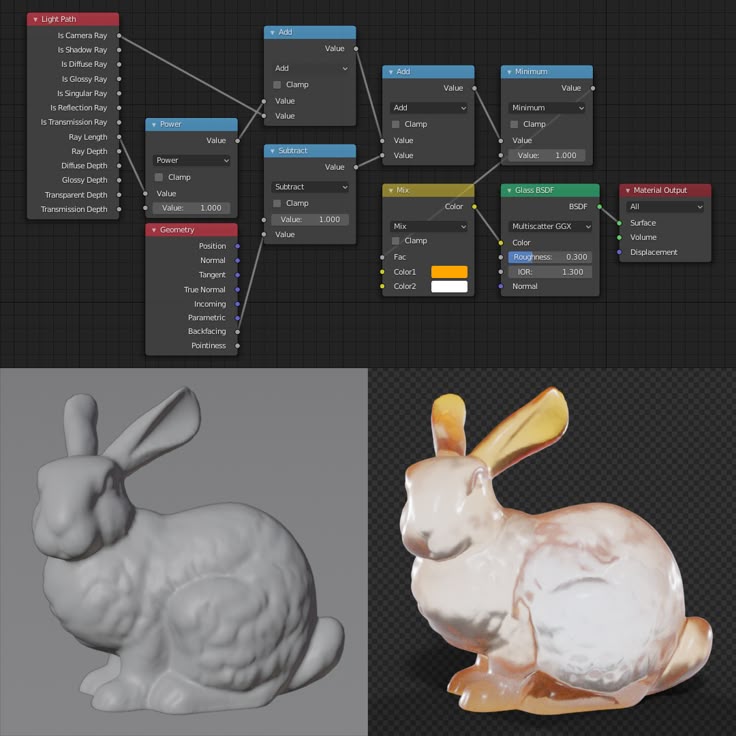The image size is (736, 736).
Task: Open operation dropdown of Add node above Subtract
Action: click(310, 69)
